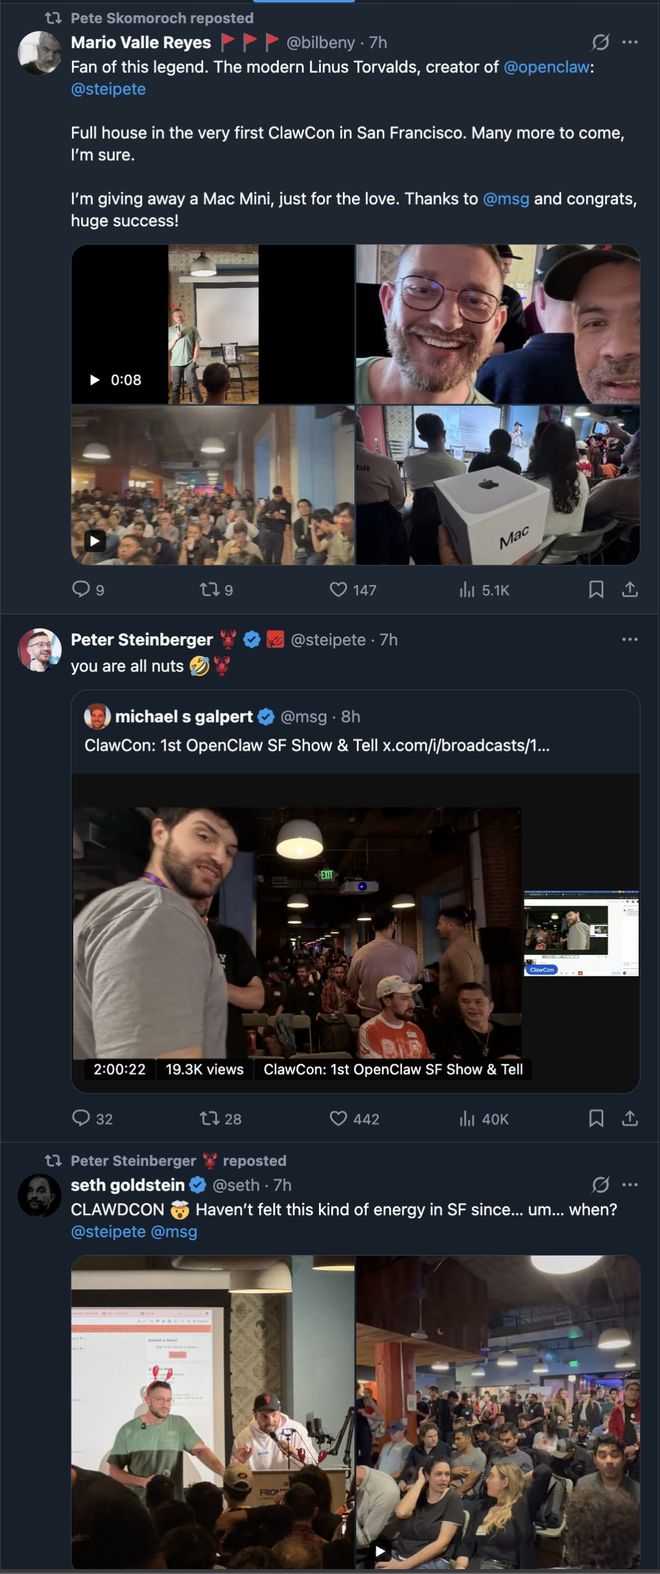
Task: Open more options on Peter Steinberger's post
Action: pyautogui.click(x=630, y=639)
